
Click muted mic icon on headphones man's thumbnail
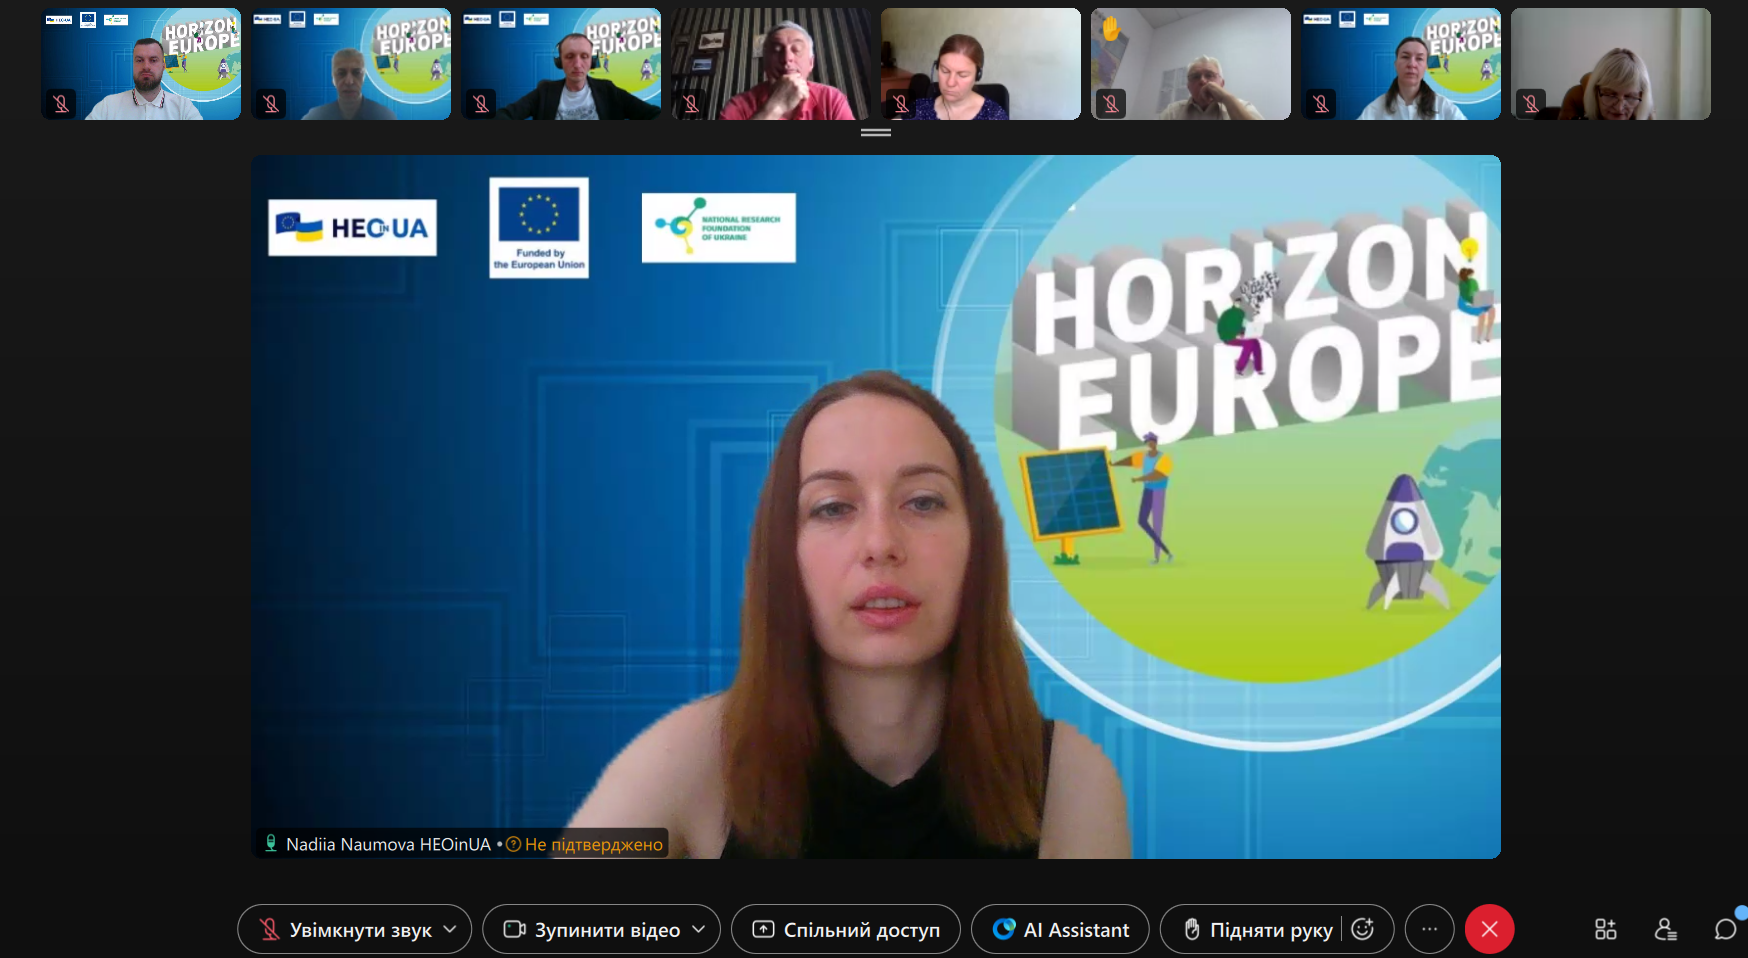(481, 103)
